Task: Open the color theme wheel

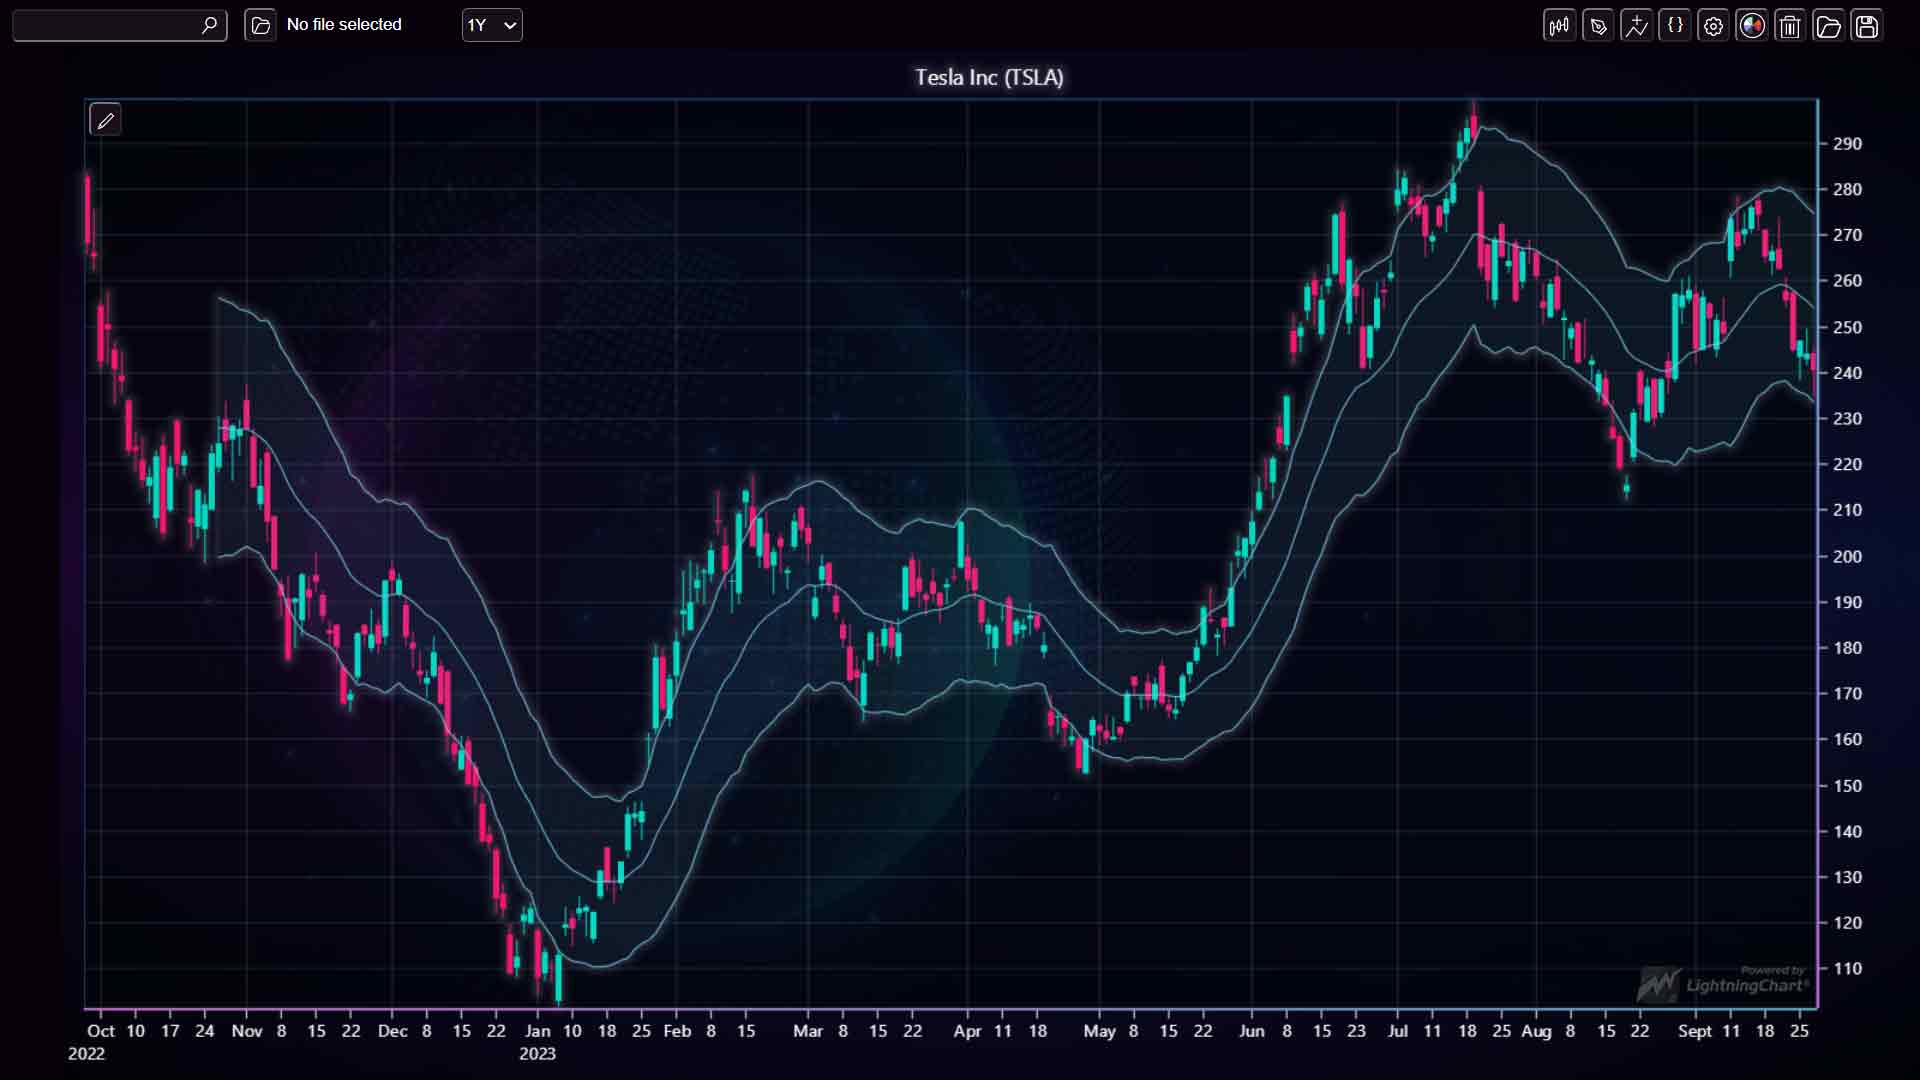Action: (x=1752, y=26)
